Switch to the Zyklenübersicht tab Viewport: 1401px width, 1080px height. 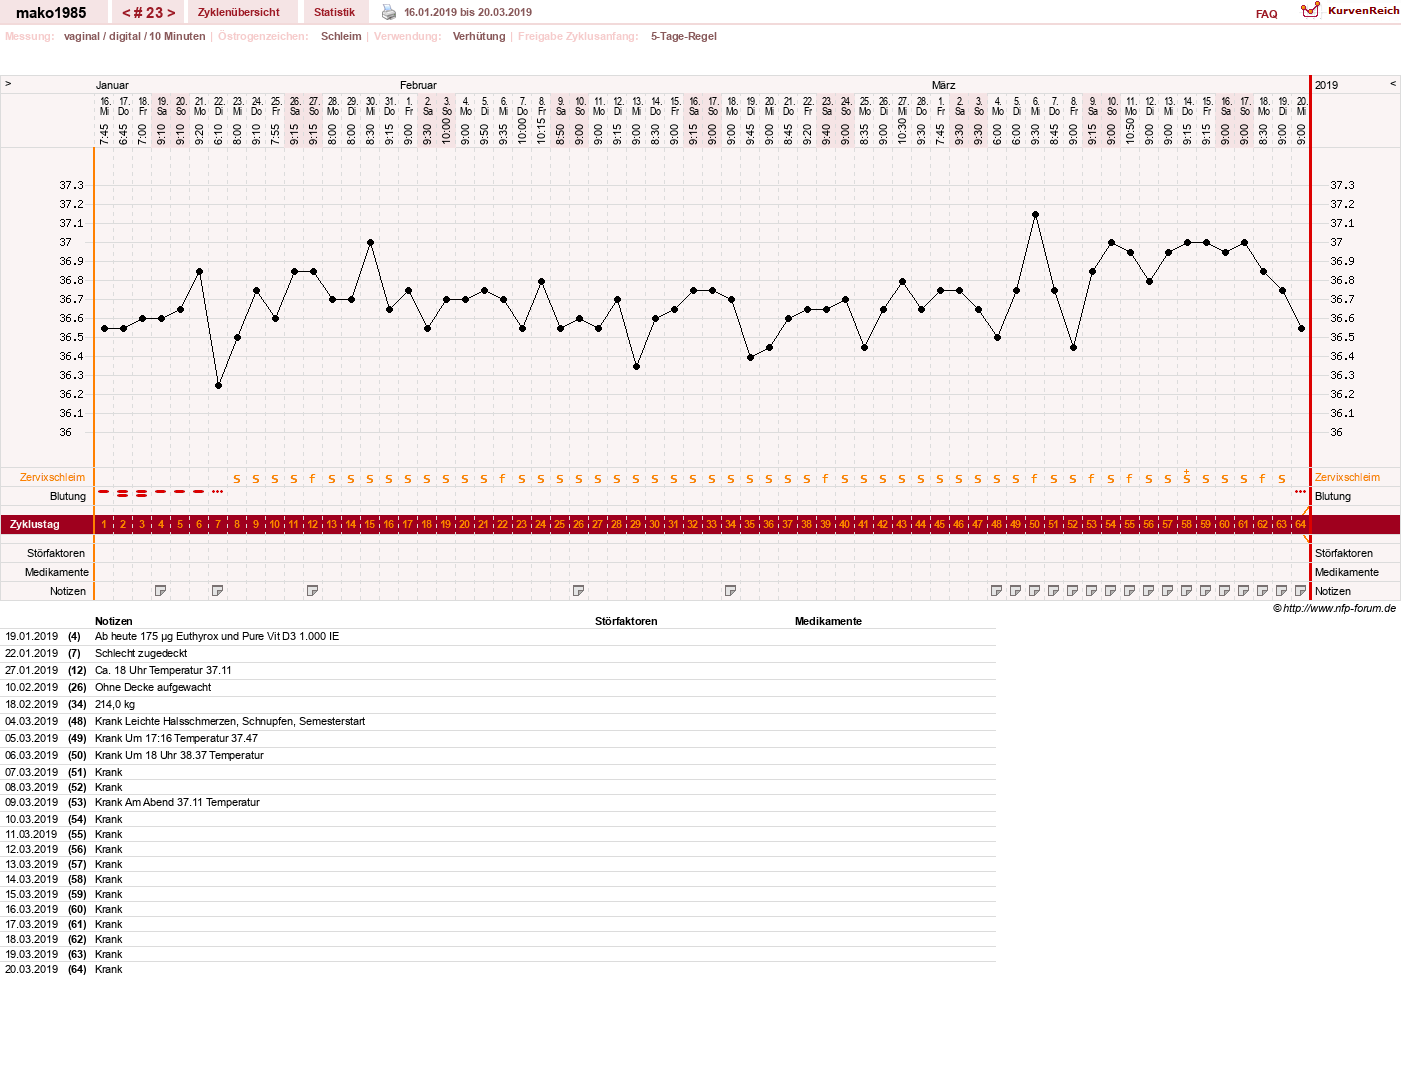click(239, 12)
